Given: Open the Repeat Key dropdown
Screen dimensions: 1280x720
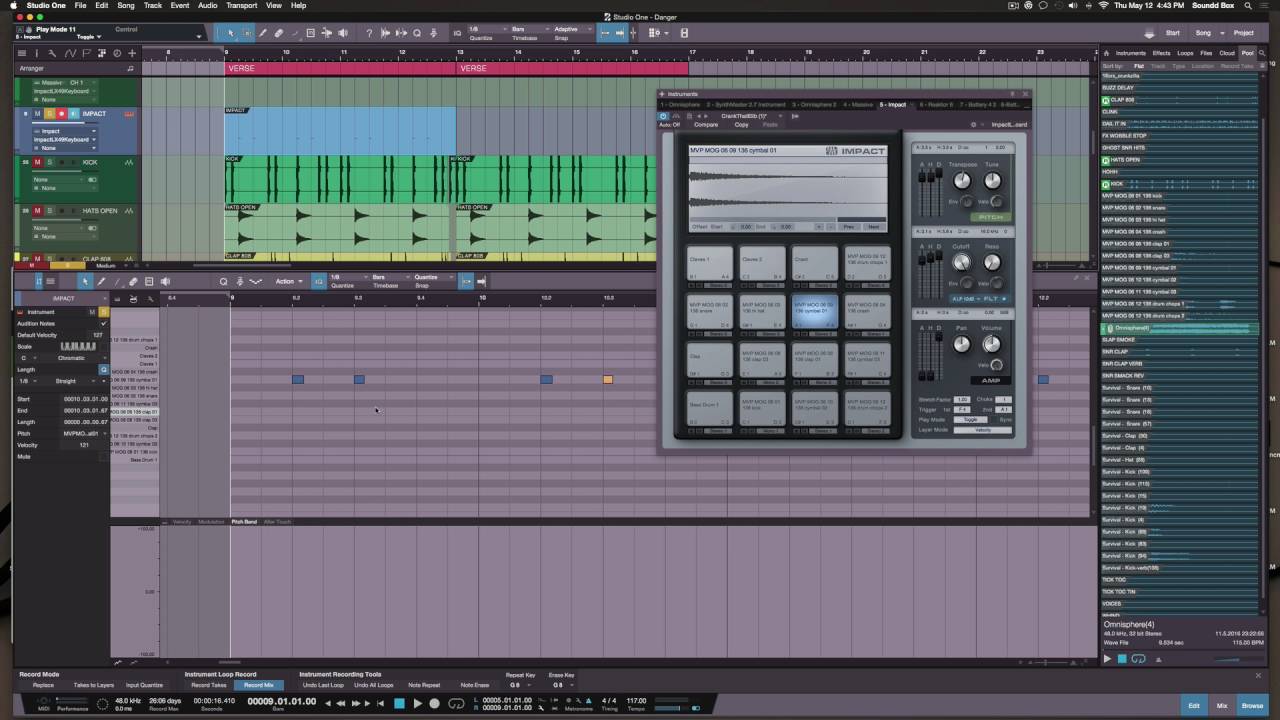Looking at the screenshot, I should pos(520,686).
